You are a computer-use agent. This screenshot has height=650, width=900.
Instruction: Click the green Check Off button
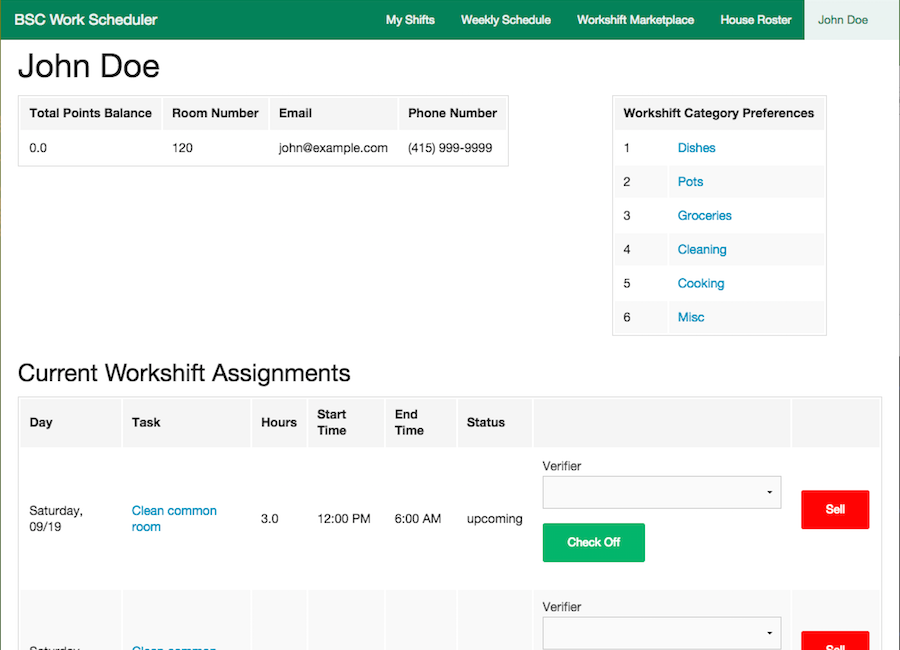pos(593,542)
